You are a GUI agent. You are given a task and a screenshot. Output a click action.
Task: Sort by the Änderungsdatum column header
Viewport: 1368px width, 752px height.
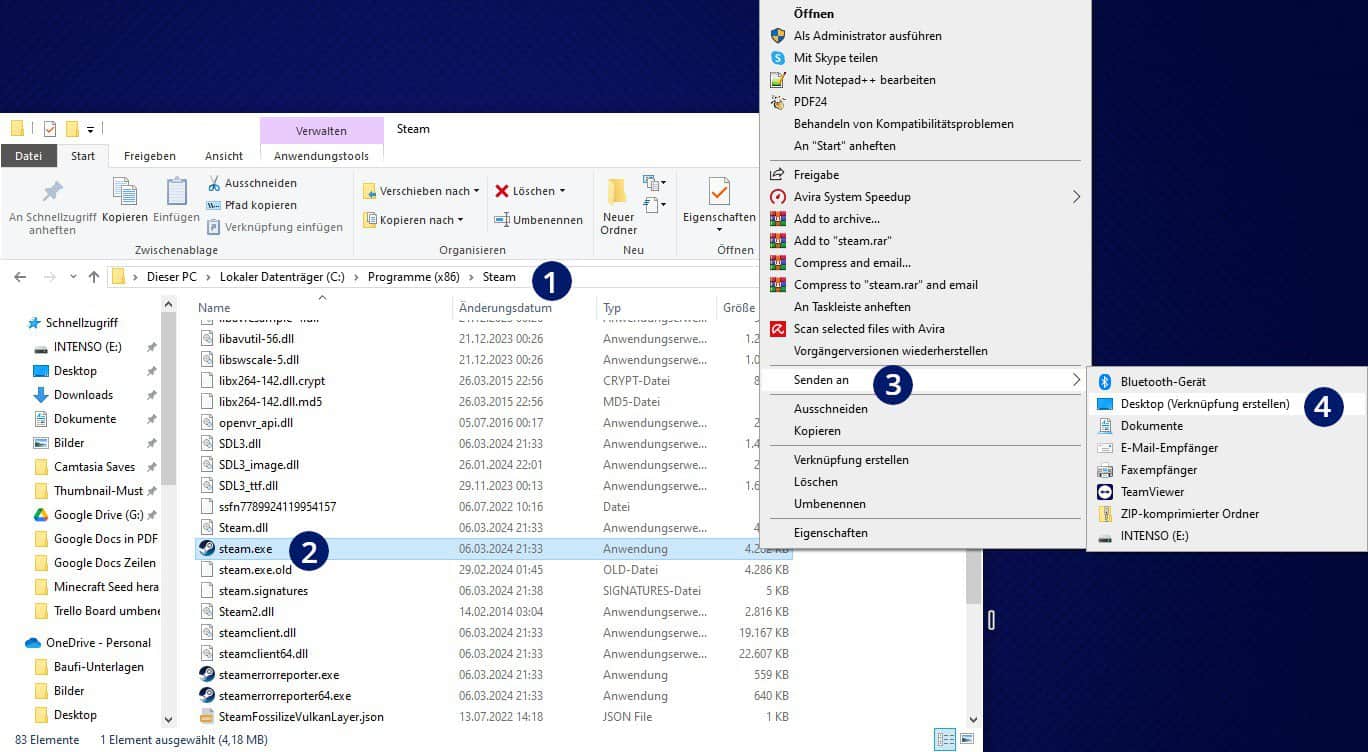505,308
